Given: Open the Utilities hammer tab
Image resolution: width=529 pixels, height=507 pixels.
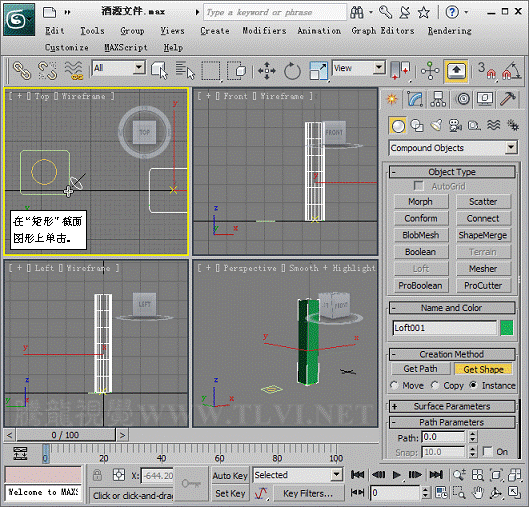Looking at the screenshot, I should 507,99.
